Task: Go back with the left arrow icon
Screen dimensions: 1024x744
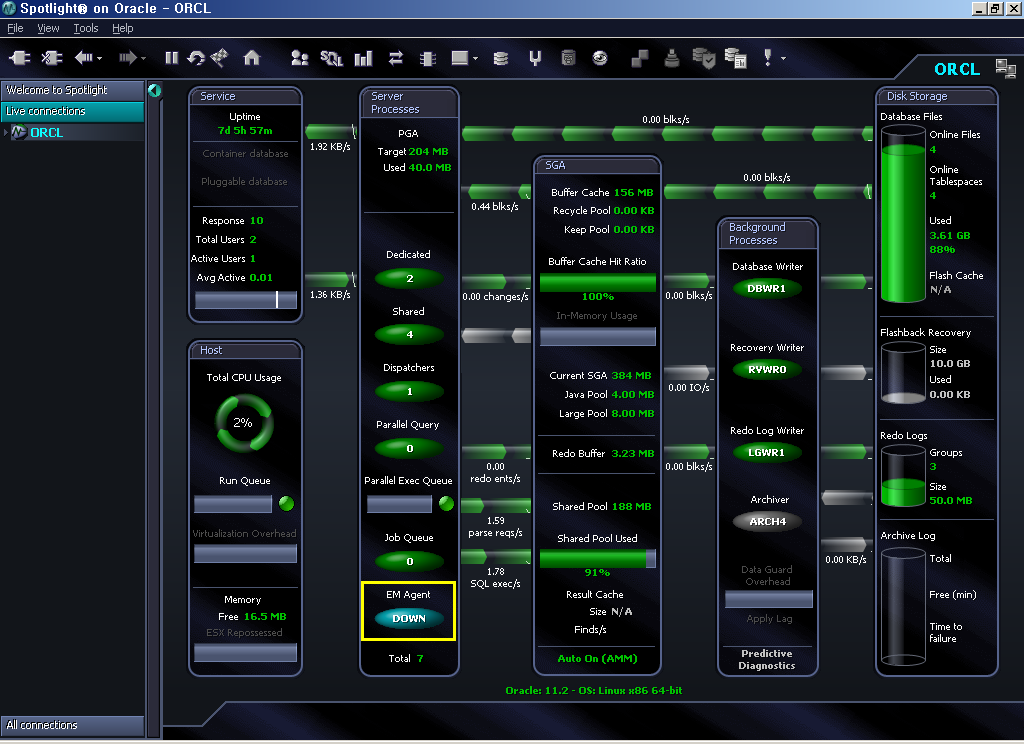Action: point(84,58)
